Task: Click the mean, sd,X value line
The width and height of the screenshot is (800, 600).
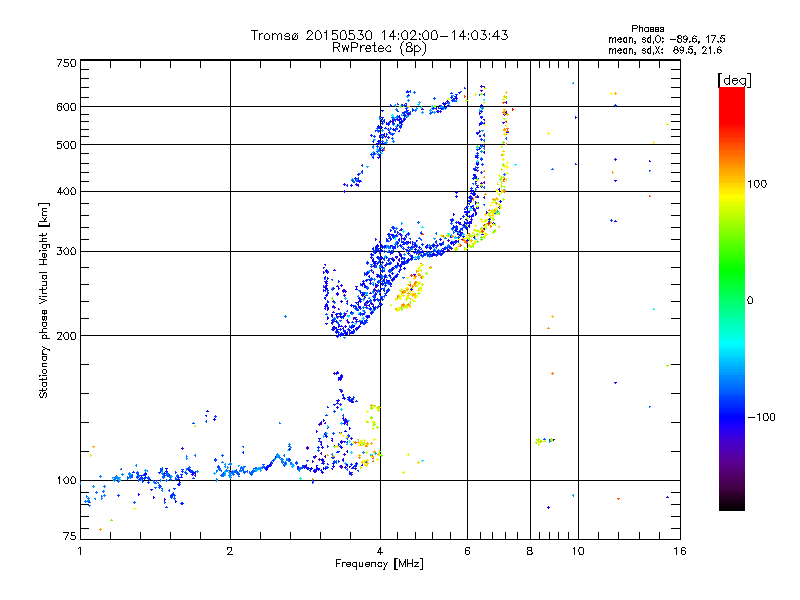Action: (x=658, y=50)
